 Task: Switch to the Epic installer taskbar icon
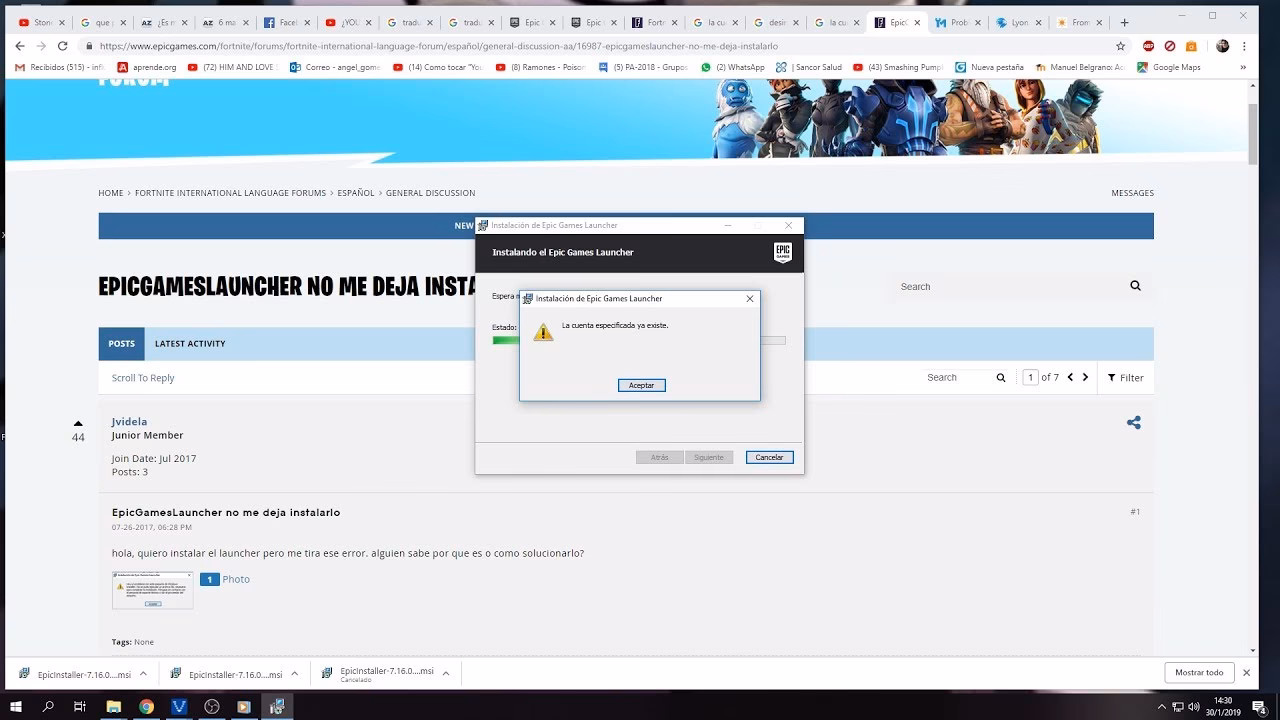coord(277,706)
